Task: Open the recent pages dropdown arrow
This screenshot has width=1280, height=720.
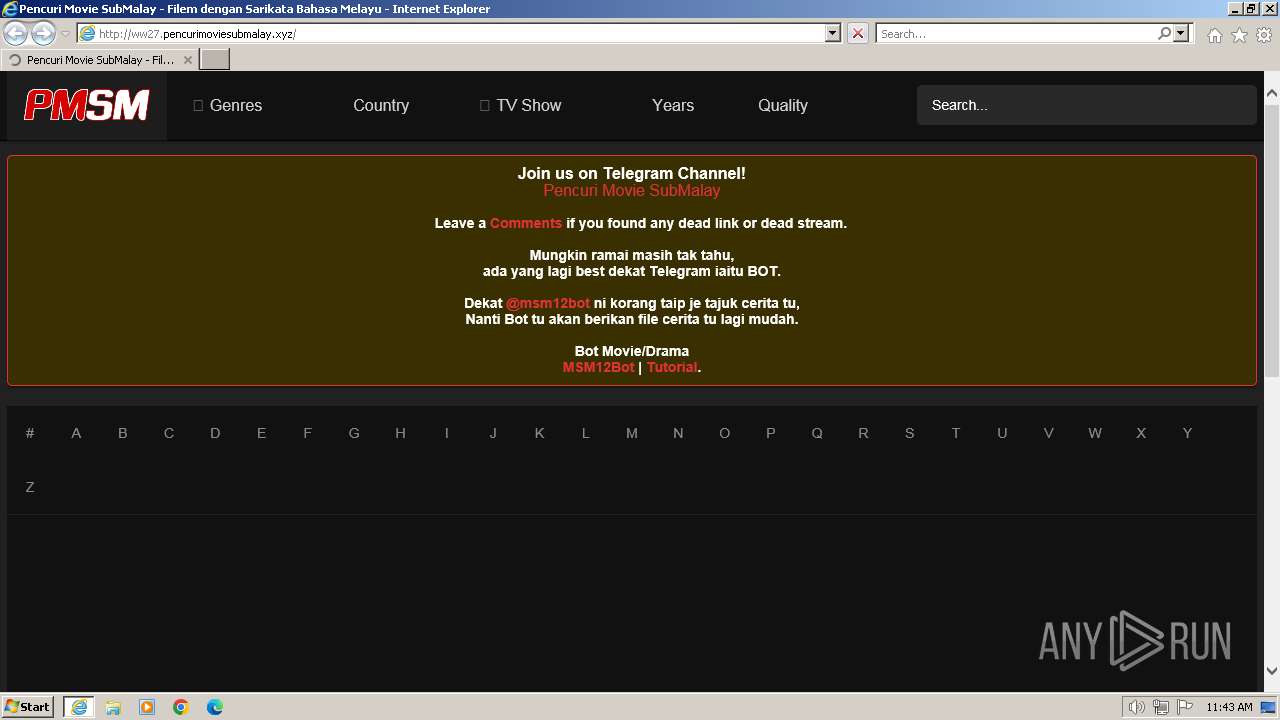Action: [65, 34]
